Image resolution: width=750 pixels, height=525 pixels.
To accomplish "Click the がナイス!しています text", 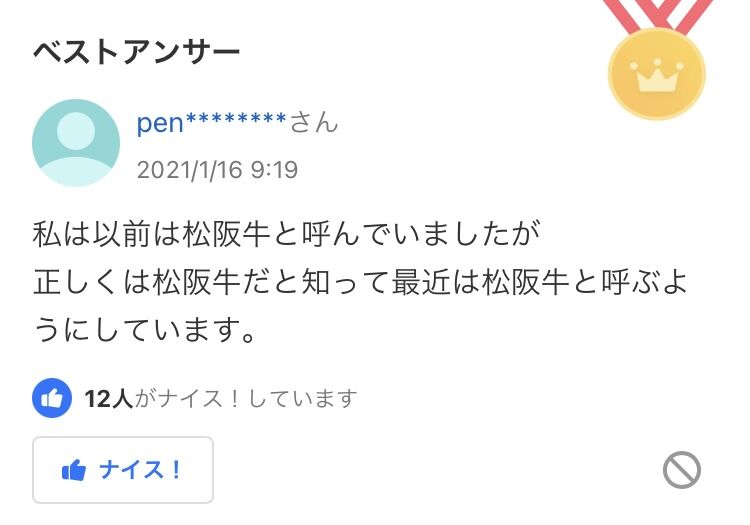I will [246, 398].
